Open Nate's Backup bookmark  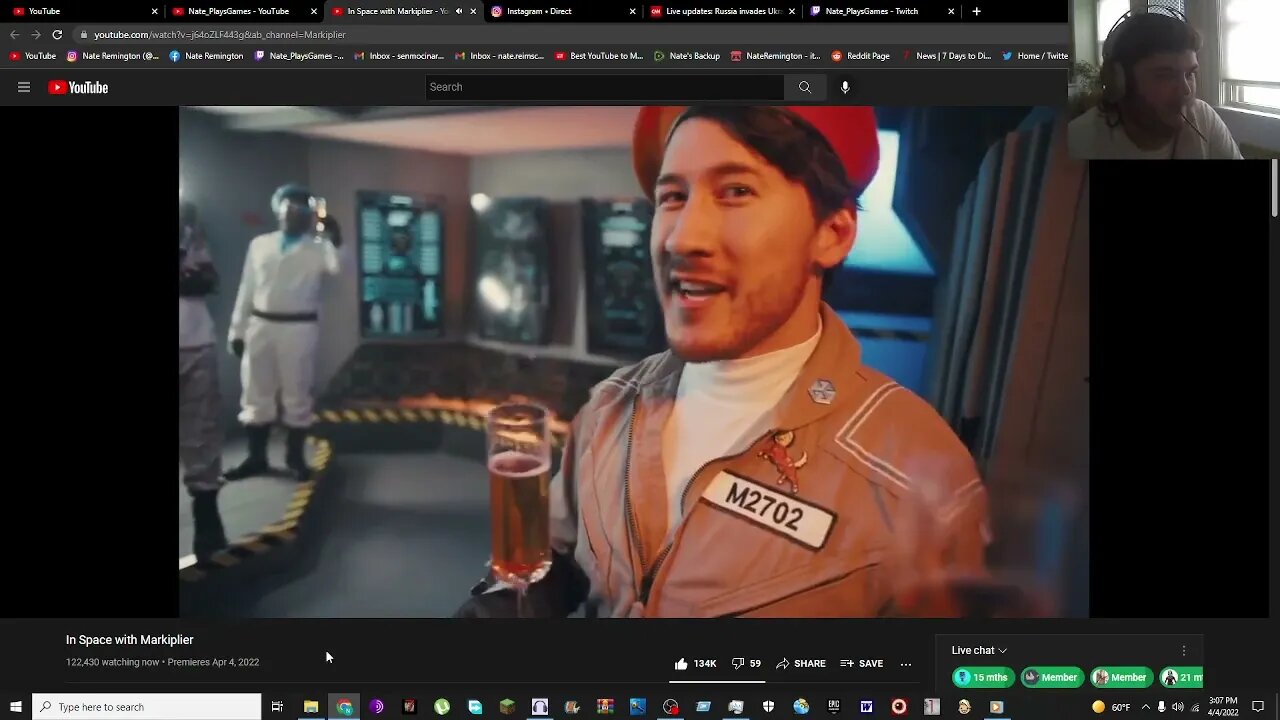[x=687, y=56]
